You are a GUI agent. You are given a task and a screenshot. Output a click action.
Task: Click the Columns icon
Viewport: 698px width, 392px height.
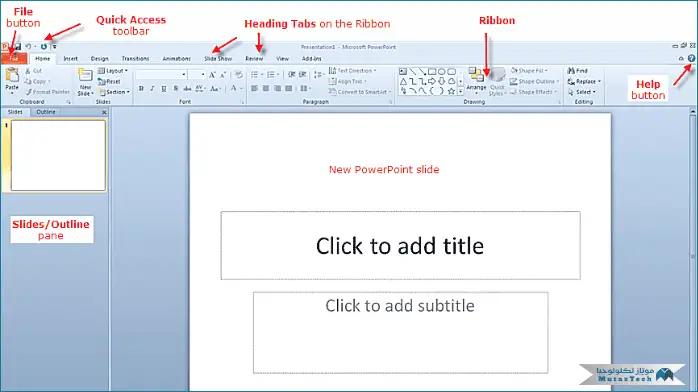click(305, 89)
